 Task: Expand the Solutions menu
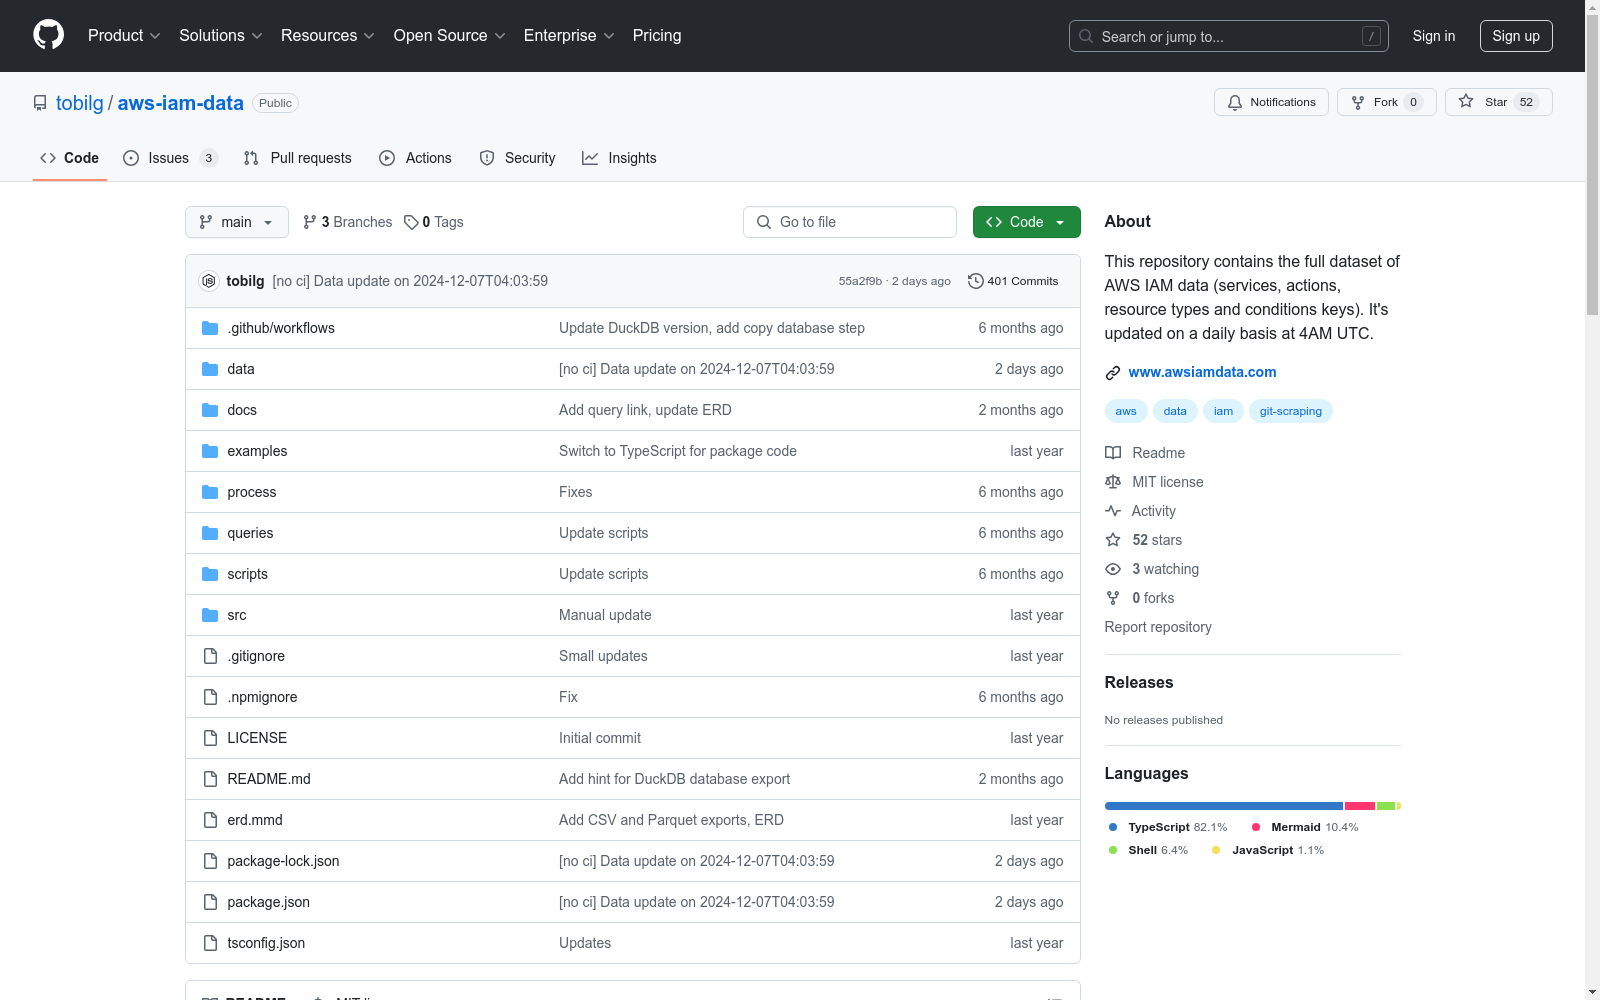pyautogui.click(x=221, y=35)
